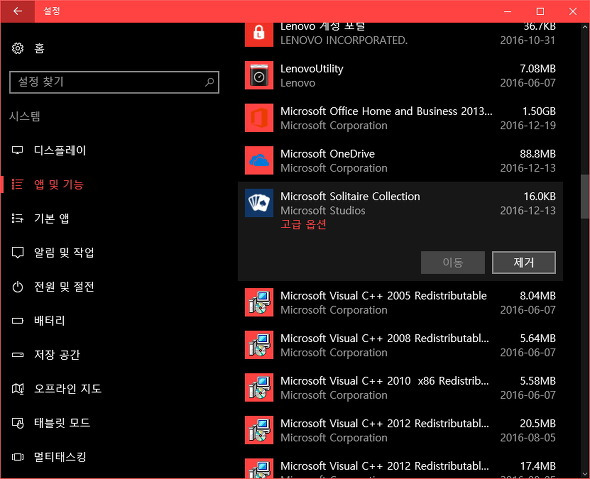Click the 16.0KB size value
Image resolution: width=590 pixels, height=479 pixels.
(x=540, y=196)
